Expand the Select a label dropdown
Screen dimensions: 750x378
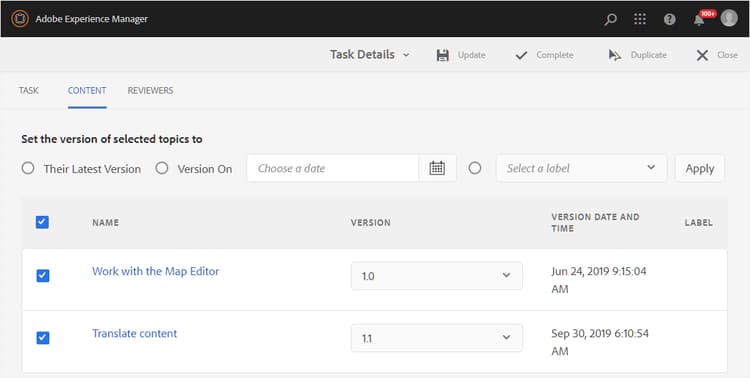(582, 168)
